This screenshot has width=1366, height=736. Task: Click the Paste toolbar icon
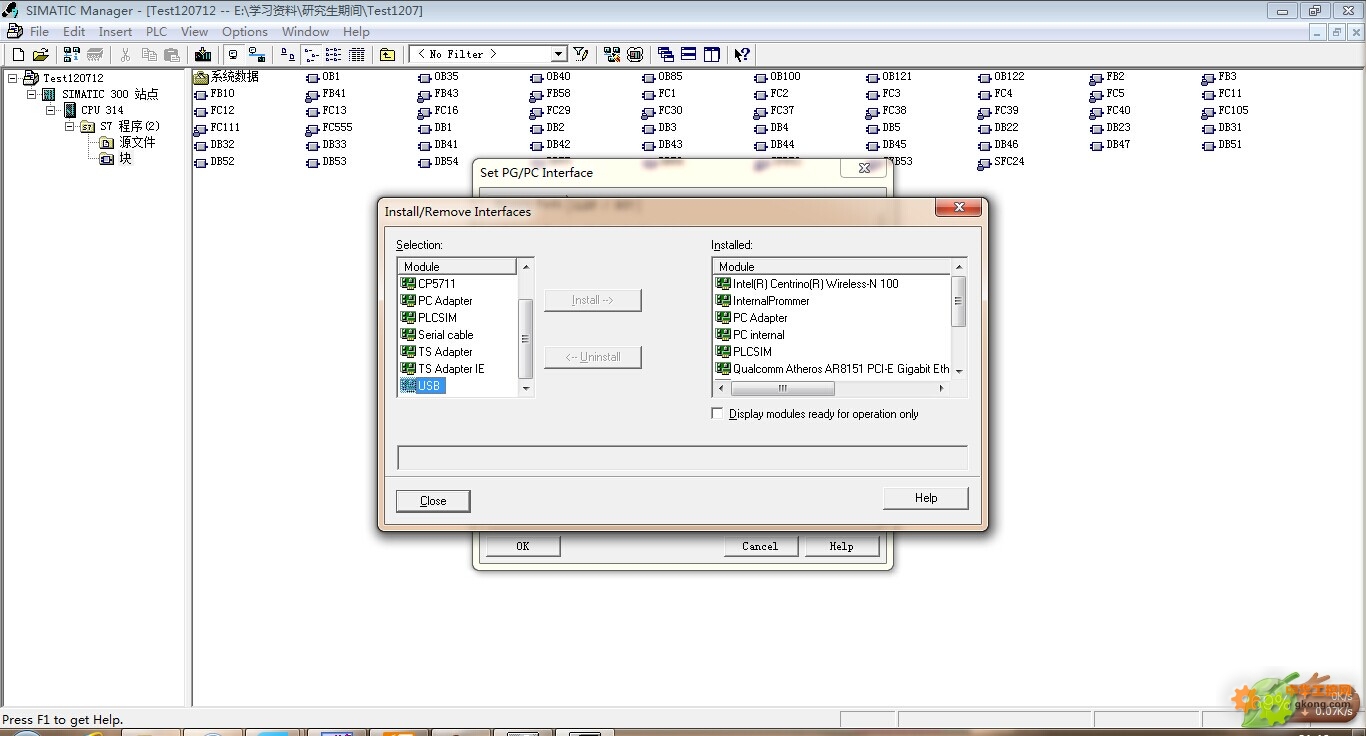click(172, 54)
